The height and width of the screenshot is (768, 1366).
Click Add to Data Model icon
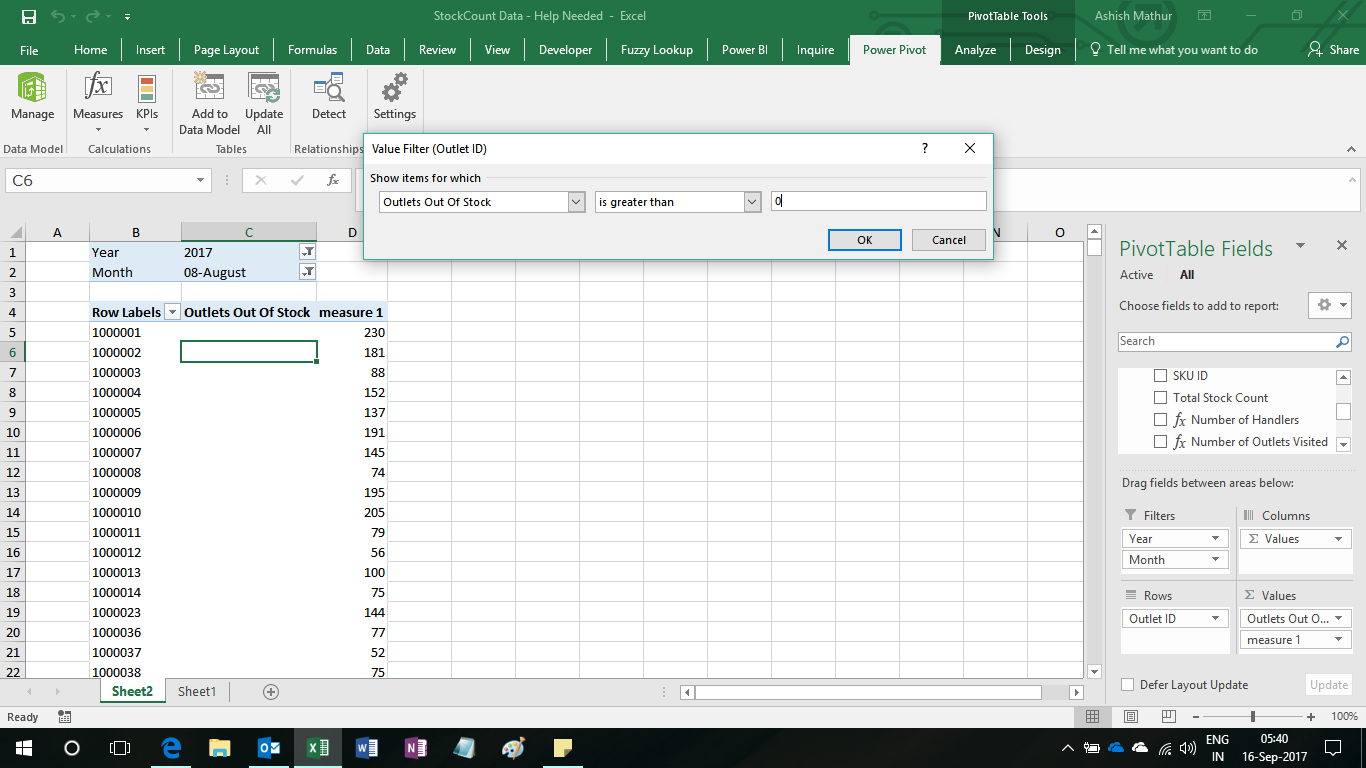209,88
